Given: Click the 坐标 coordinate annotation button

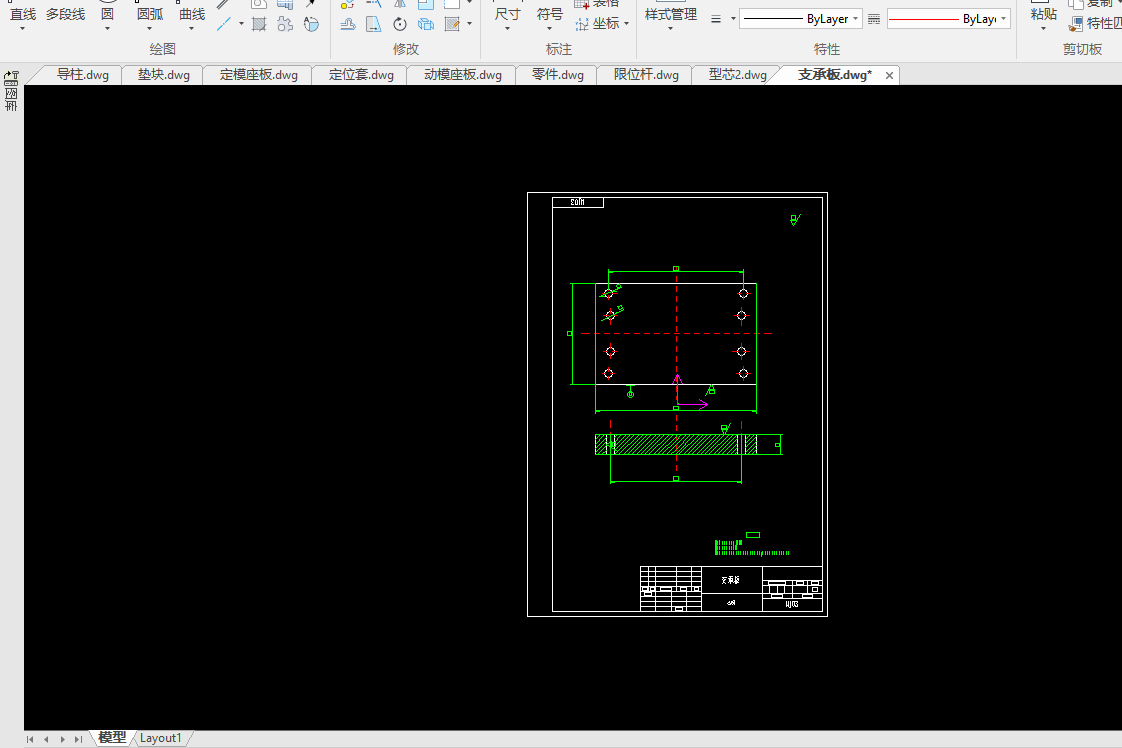Looking at the screenshot, I should 602,24.
